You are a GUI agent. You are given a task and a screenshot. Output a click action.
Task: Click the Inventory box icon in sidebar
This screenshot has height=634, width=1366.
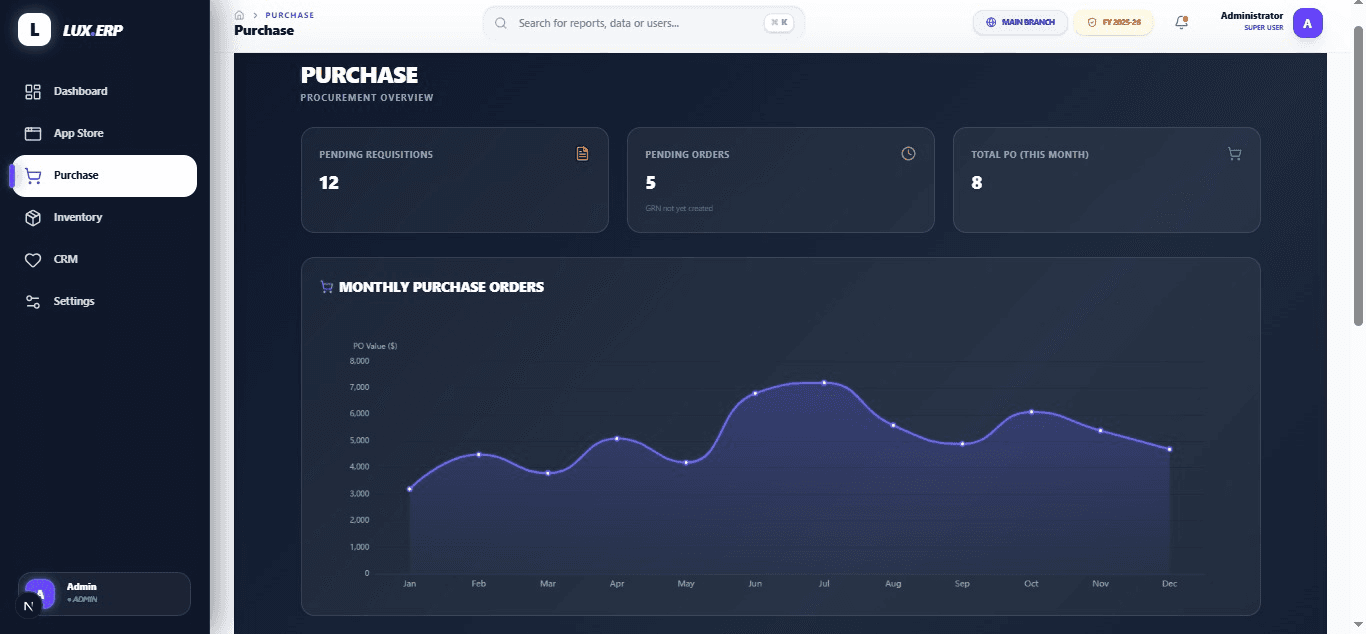[32, 217]
